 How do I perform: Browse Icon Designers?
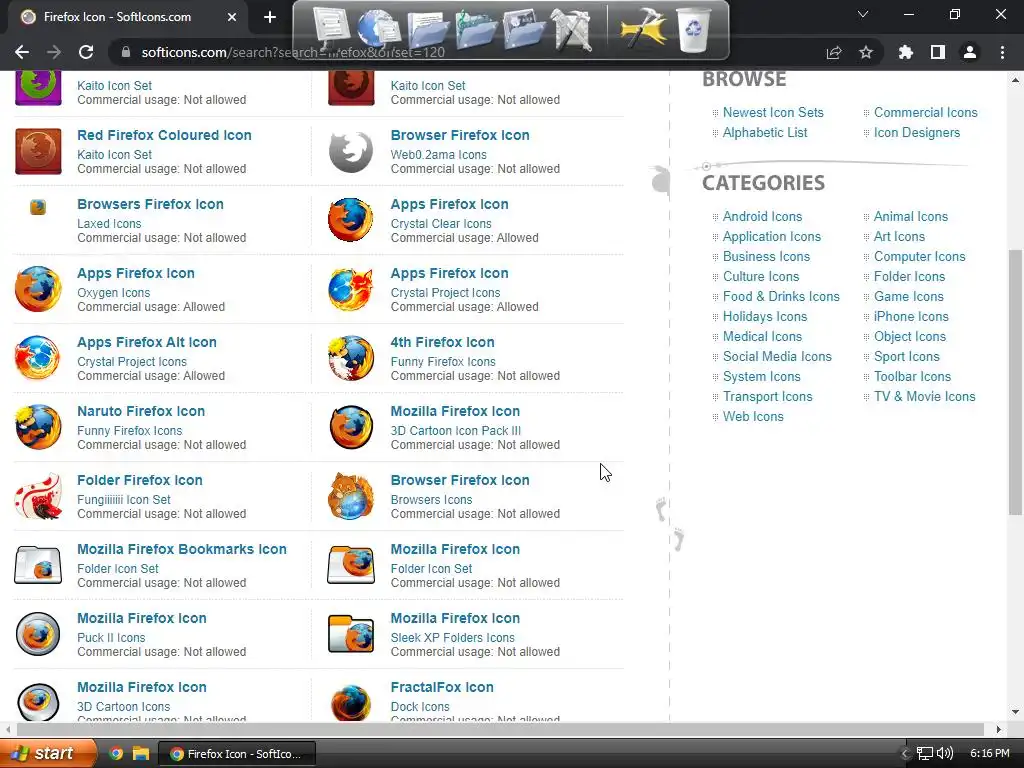coord(917,133)
